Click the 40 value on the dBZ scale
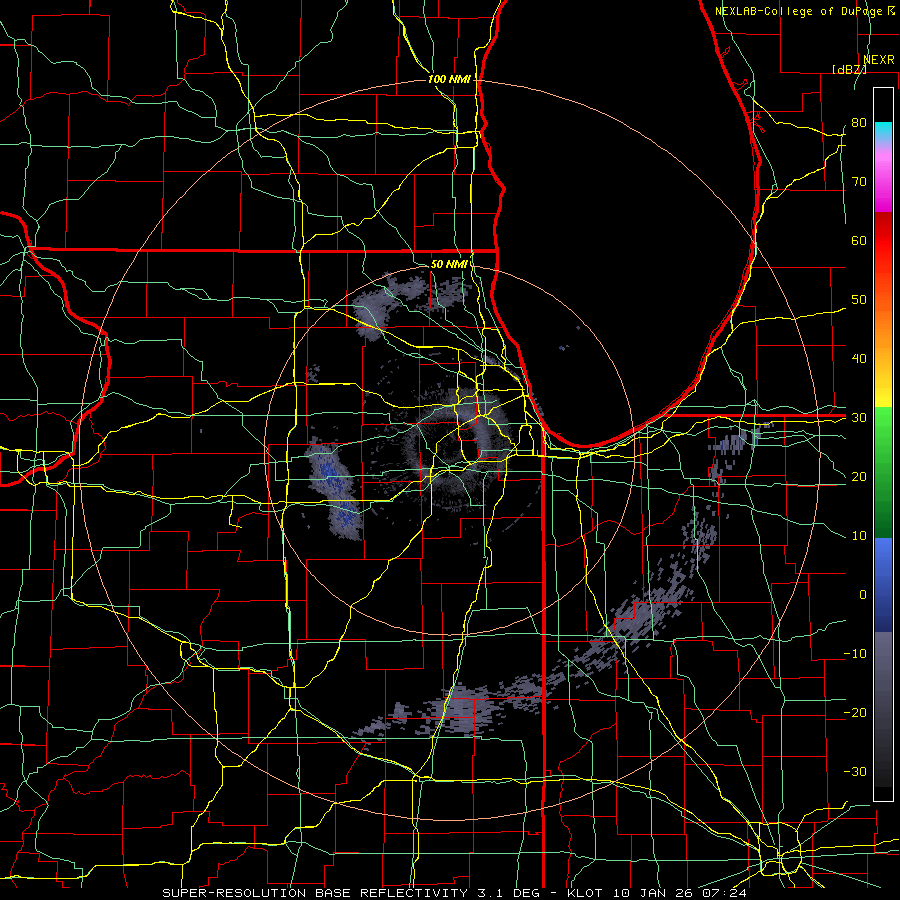 (859, 359)
